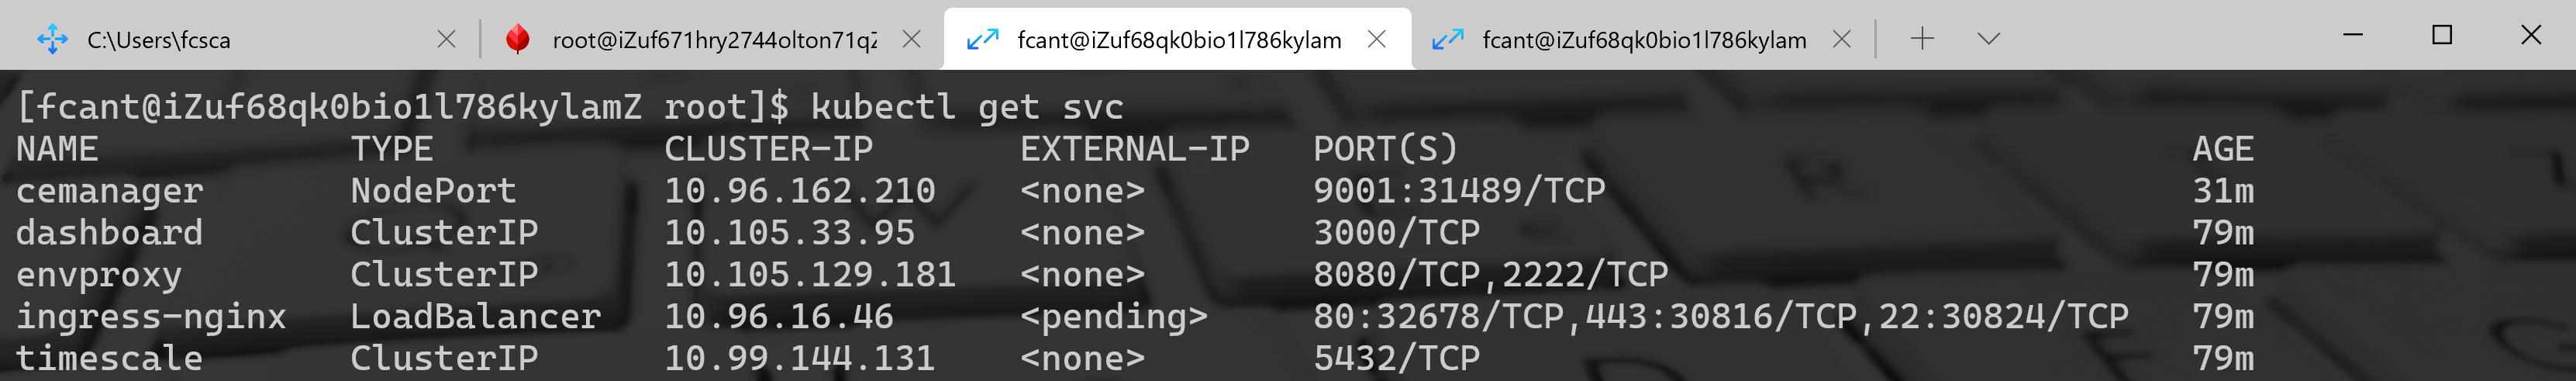Click the blue move-arrows icon on first tab
The image size is (2576, 381).
53,39
